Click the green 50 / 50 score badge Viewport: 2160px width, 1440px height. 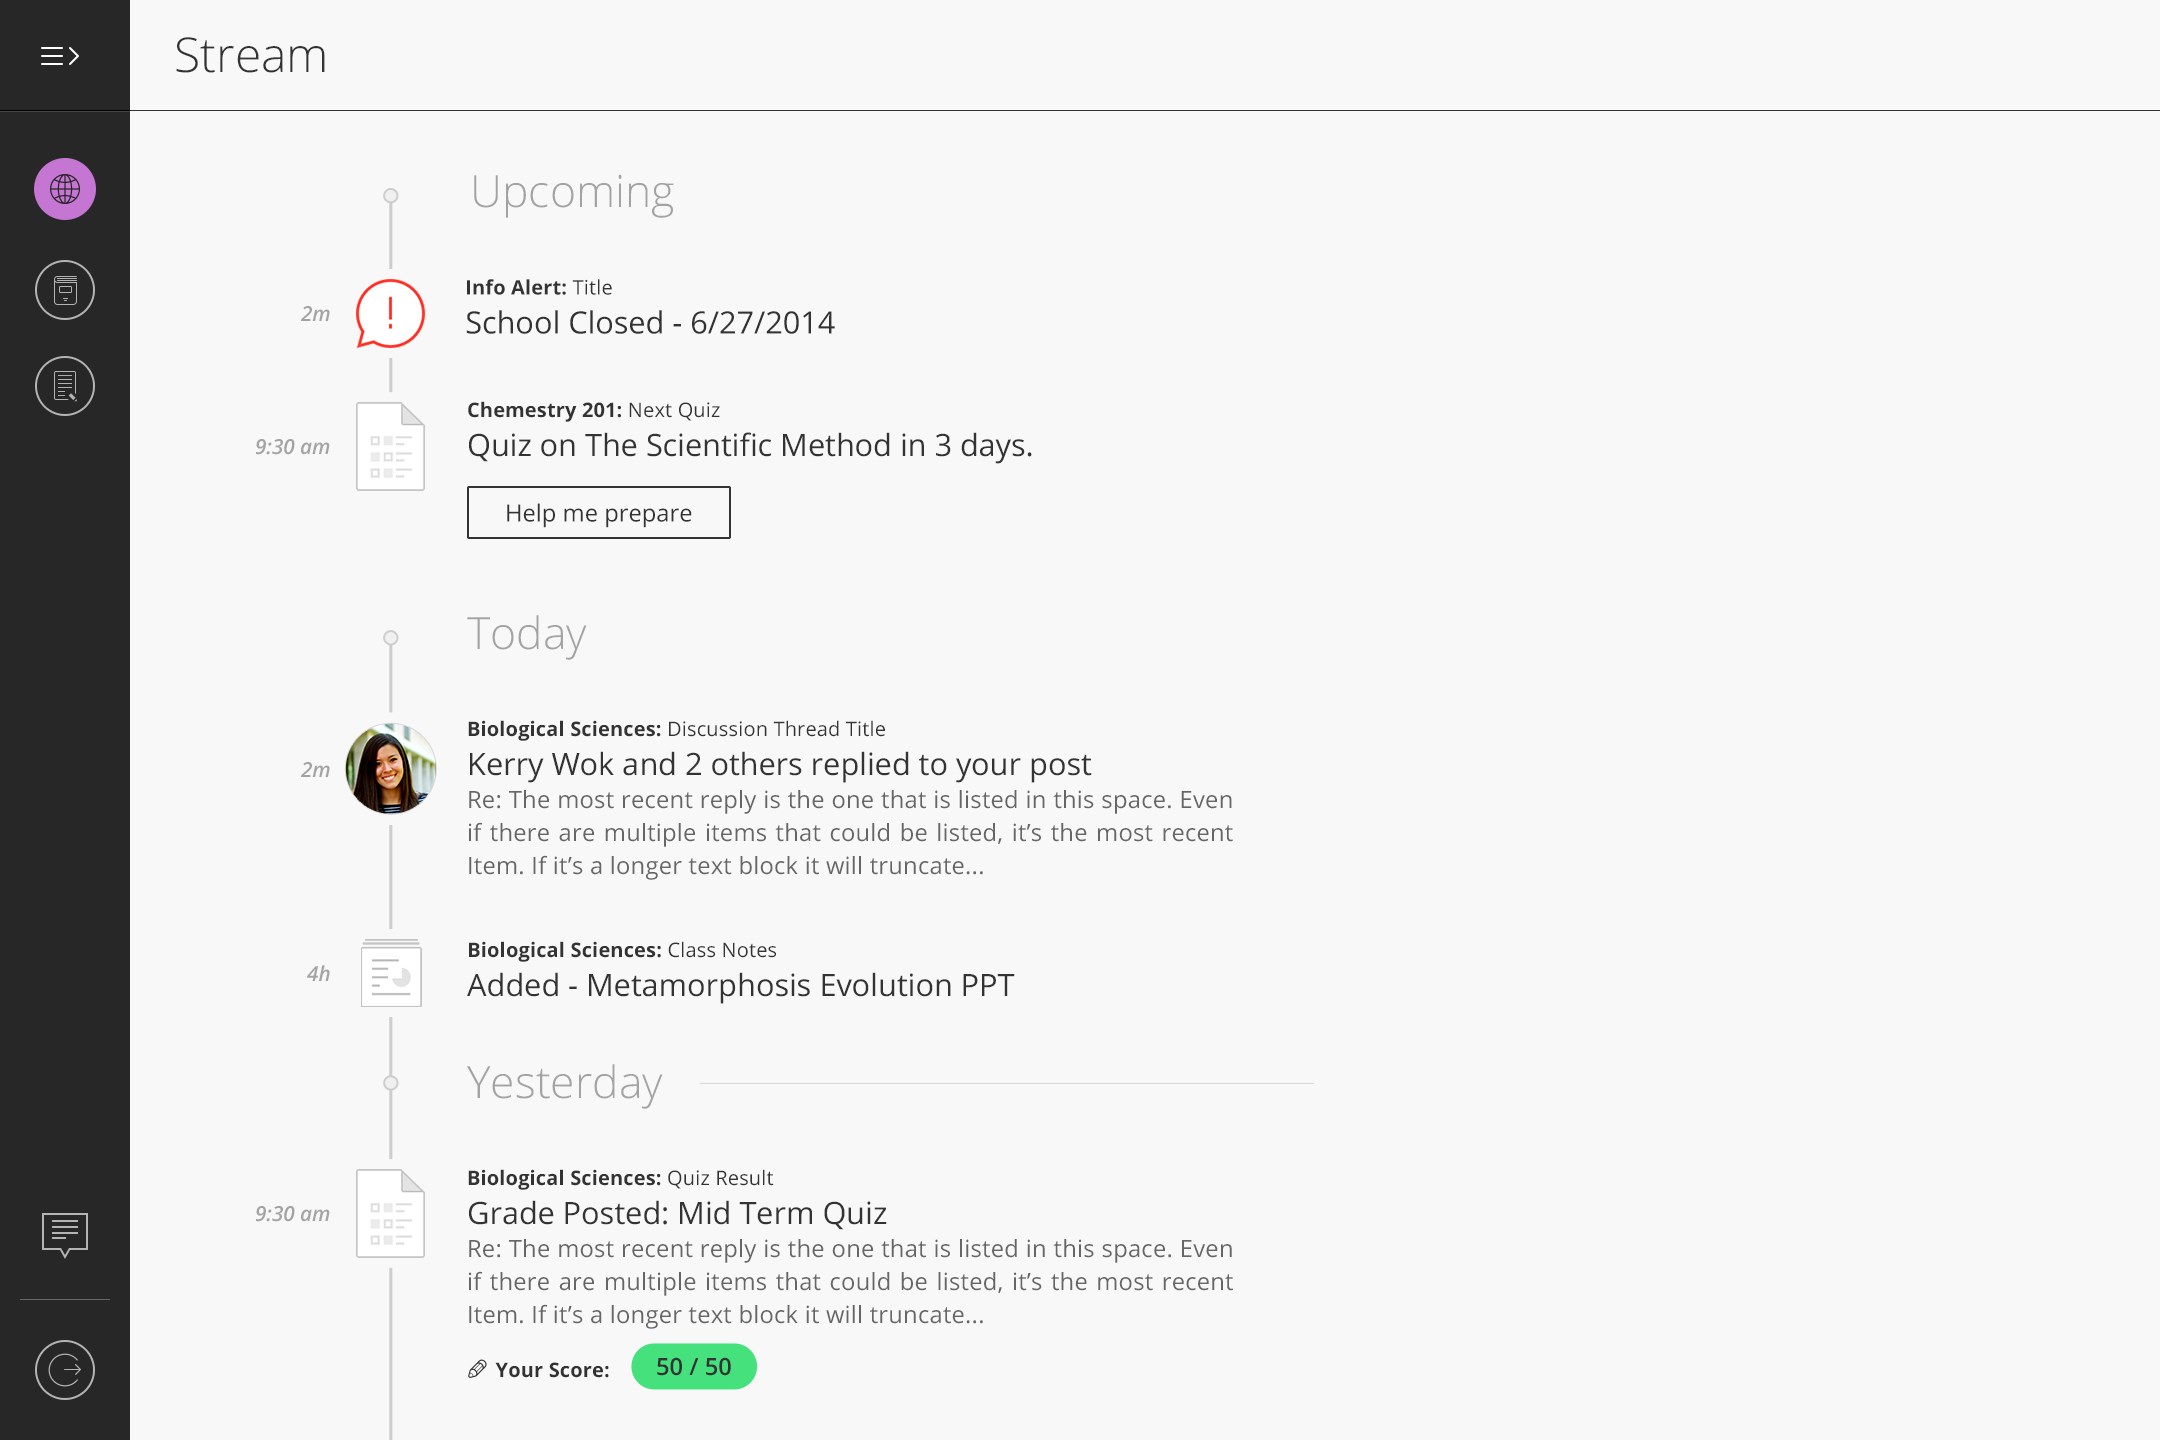(x=693, y=1367)
